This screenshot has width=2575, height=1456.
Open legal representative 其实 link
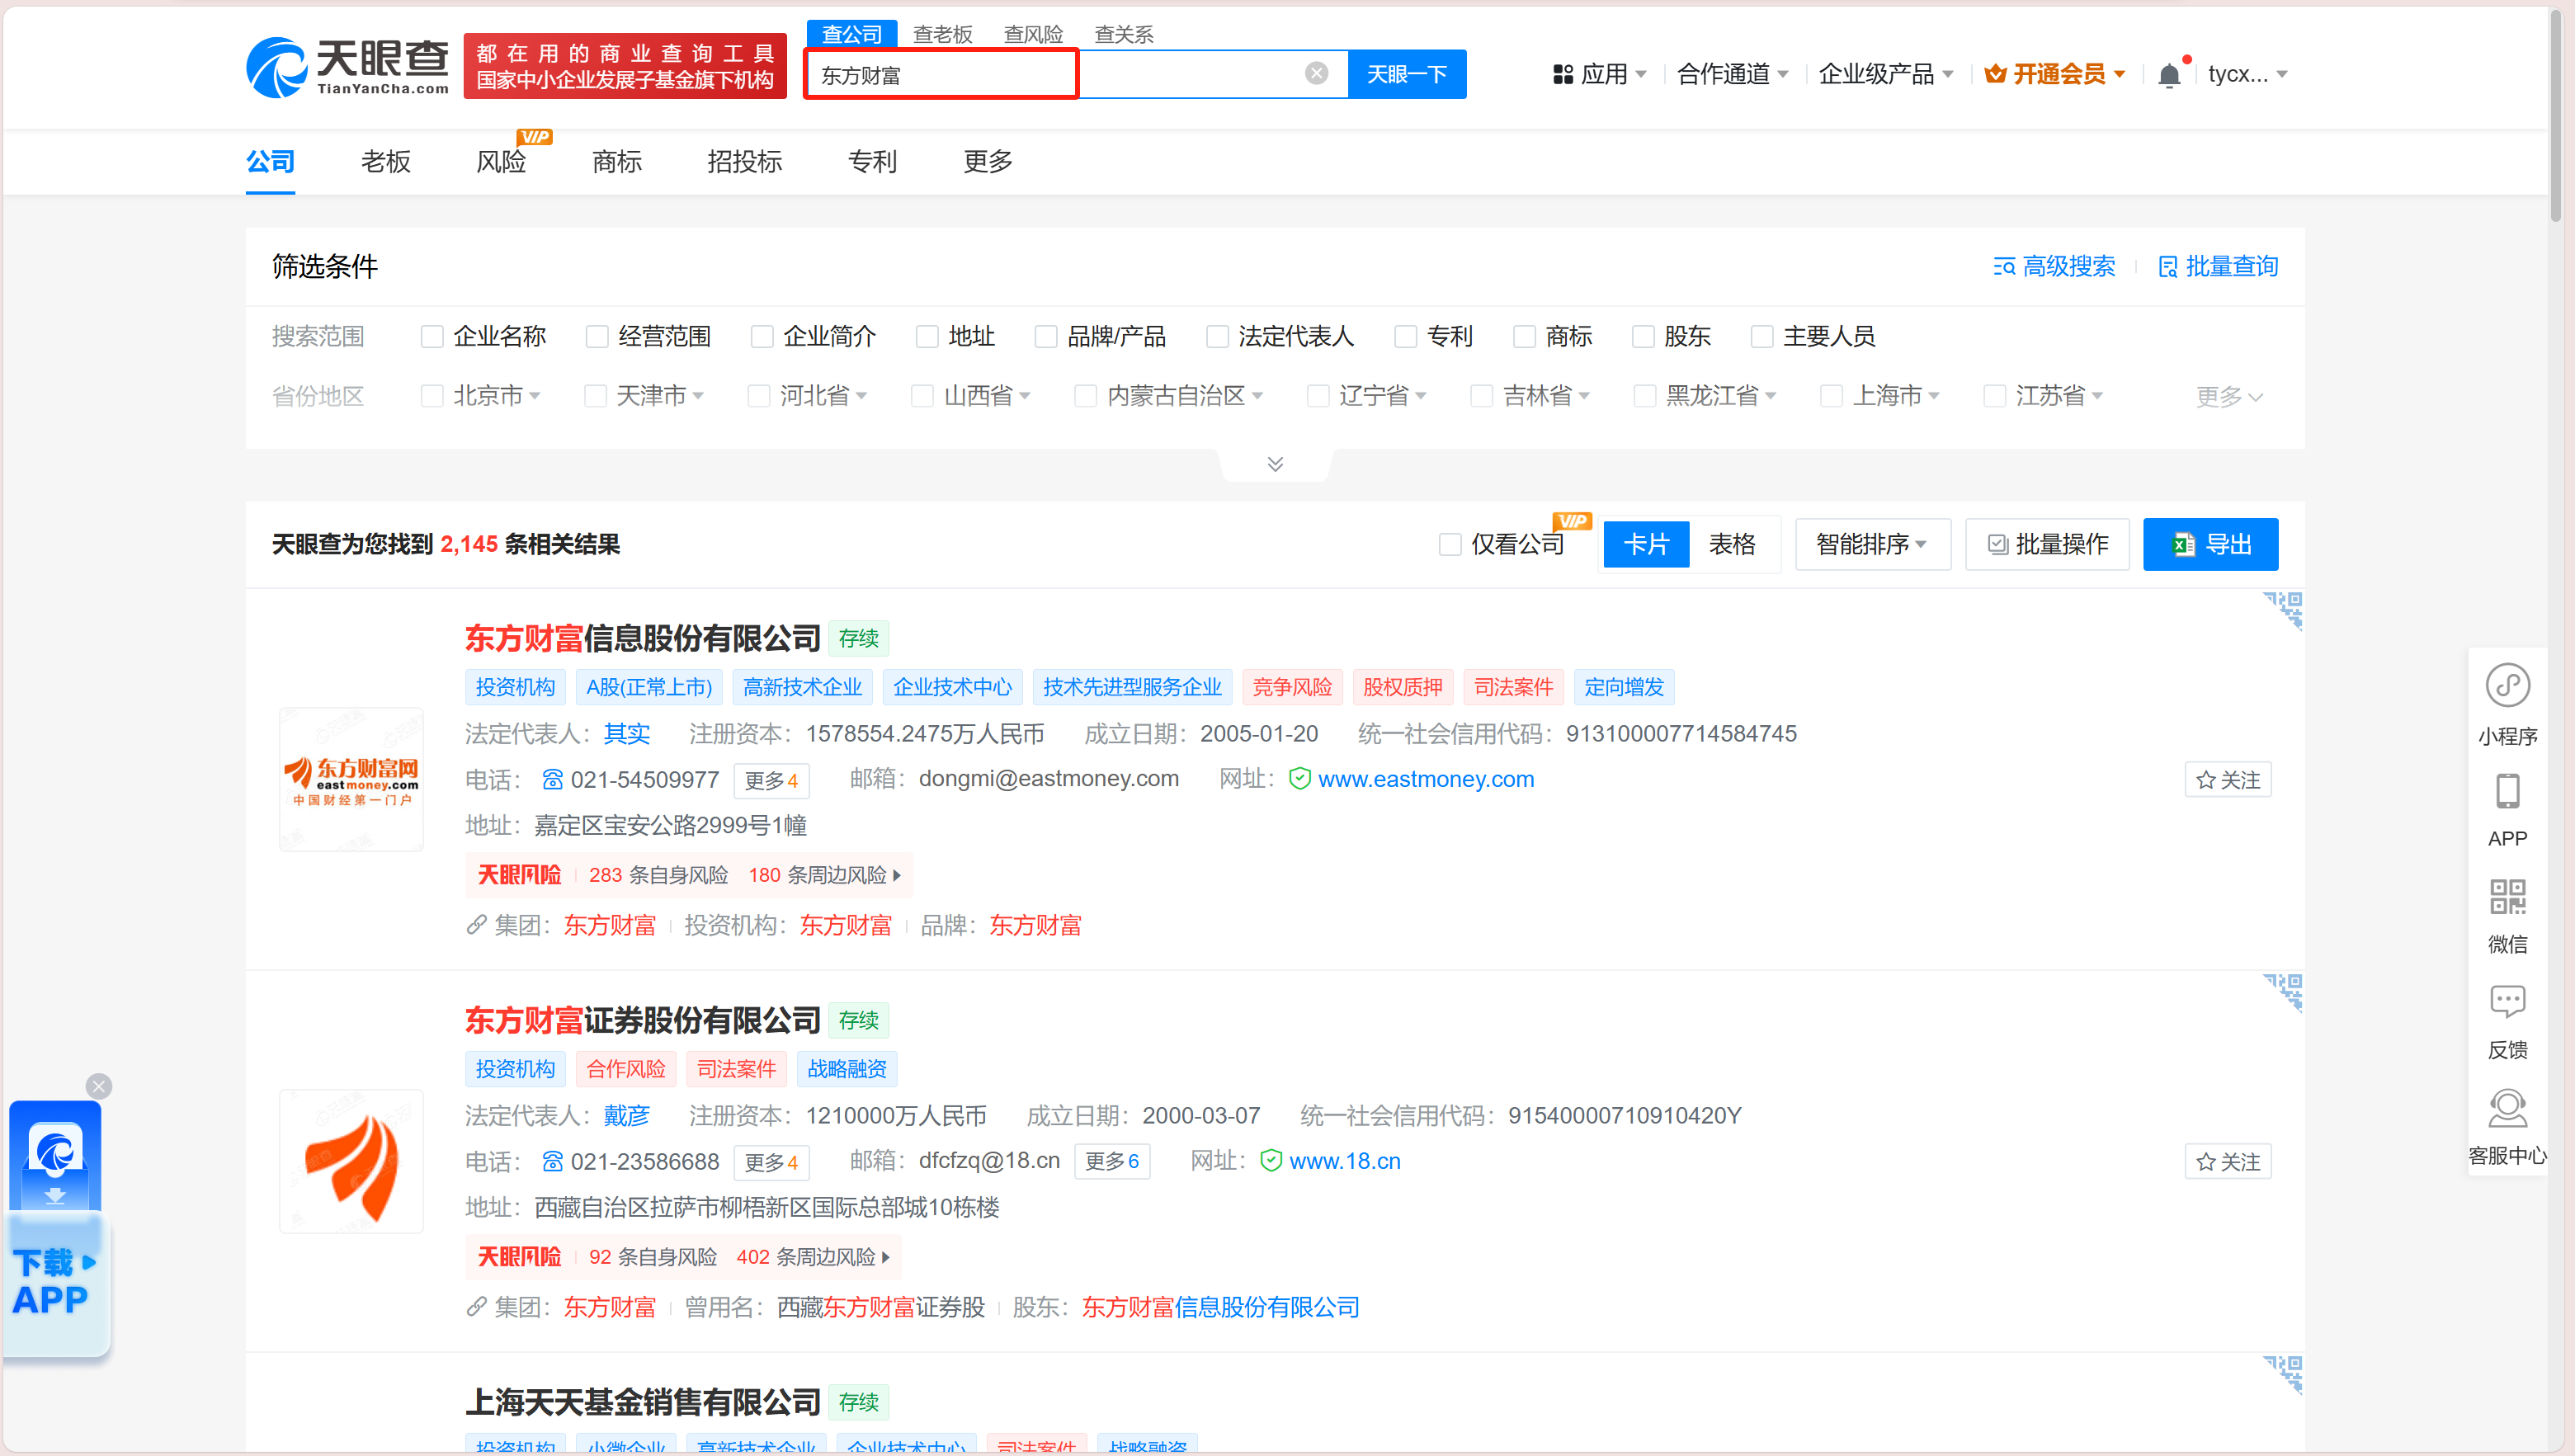pos(627,734)
